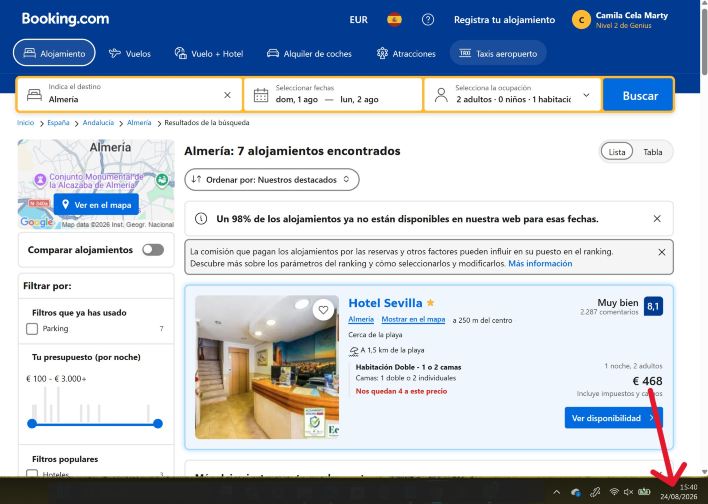Check the Hoteles filter checkbox
The width and height of the screenshot is (708, 504).
click(x=32, y=473)
